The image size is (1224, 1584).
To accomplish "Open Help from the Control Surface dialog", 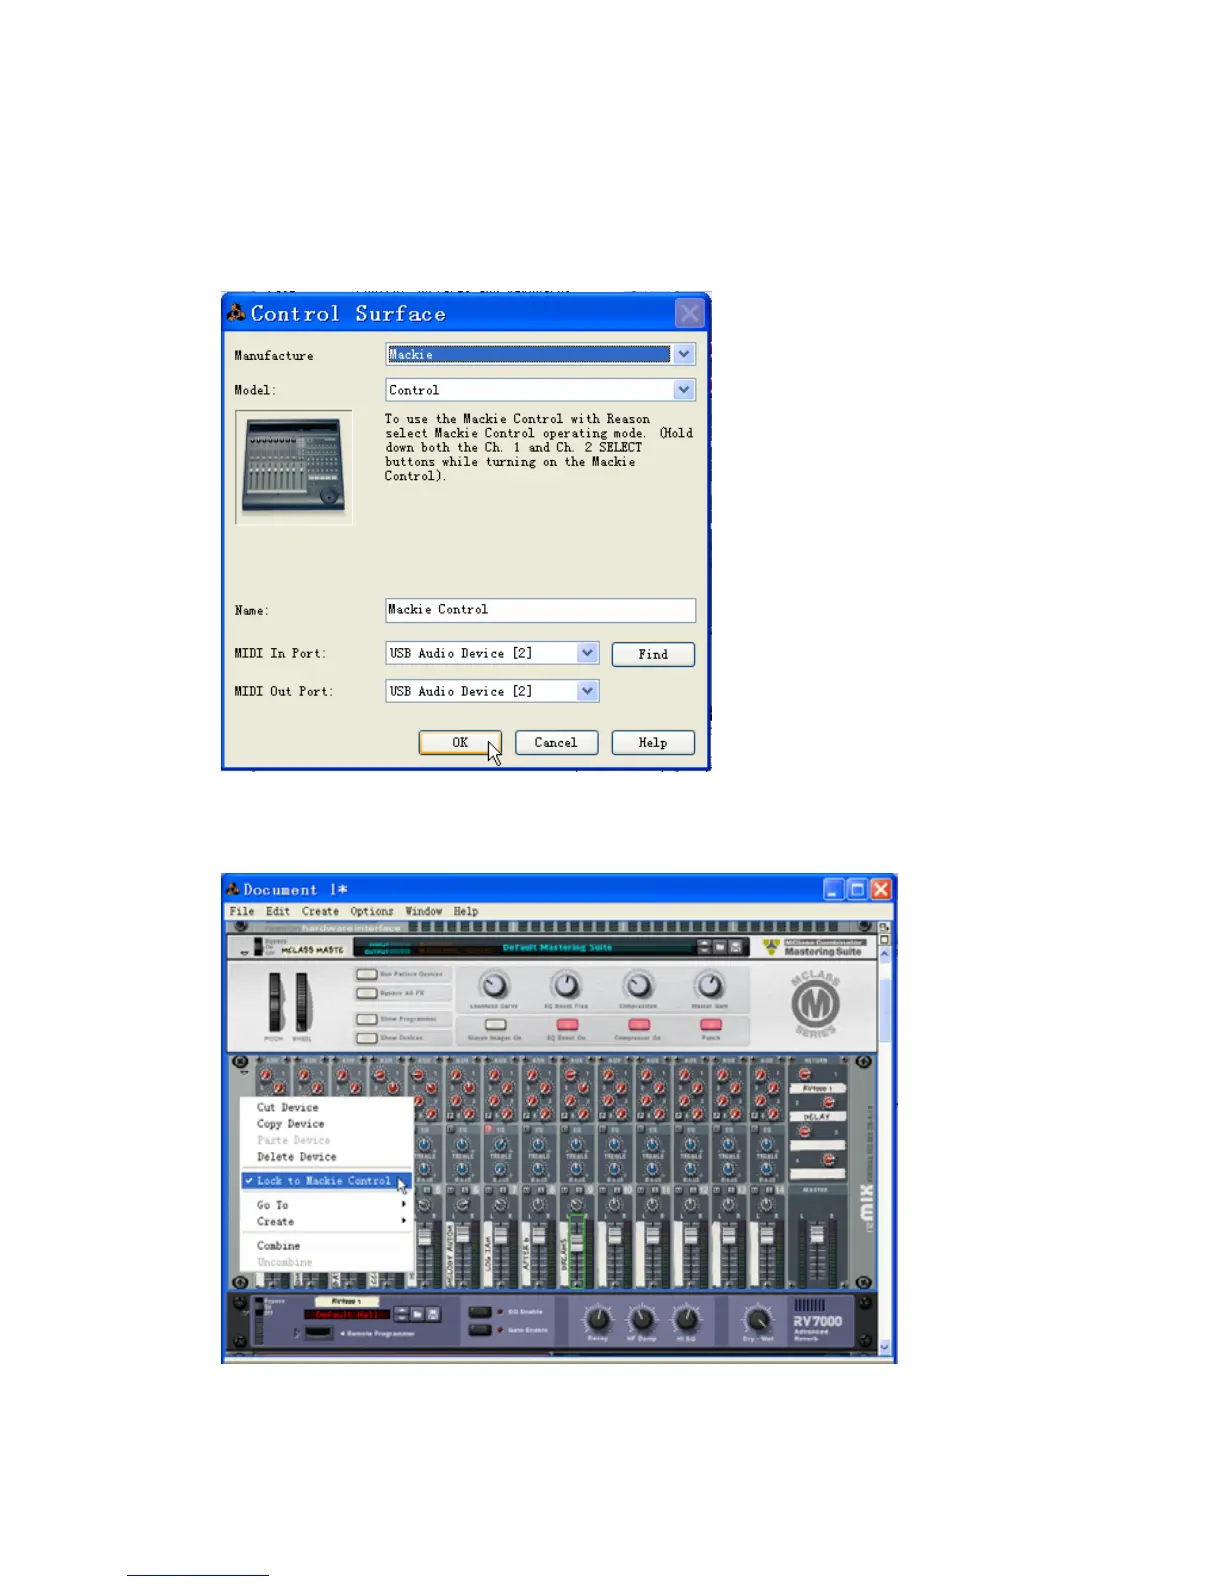I will click(x=653, y=743).
